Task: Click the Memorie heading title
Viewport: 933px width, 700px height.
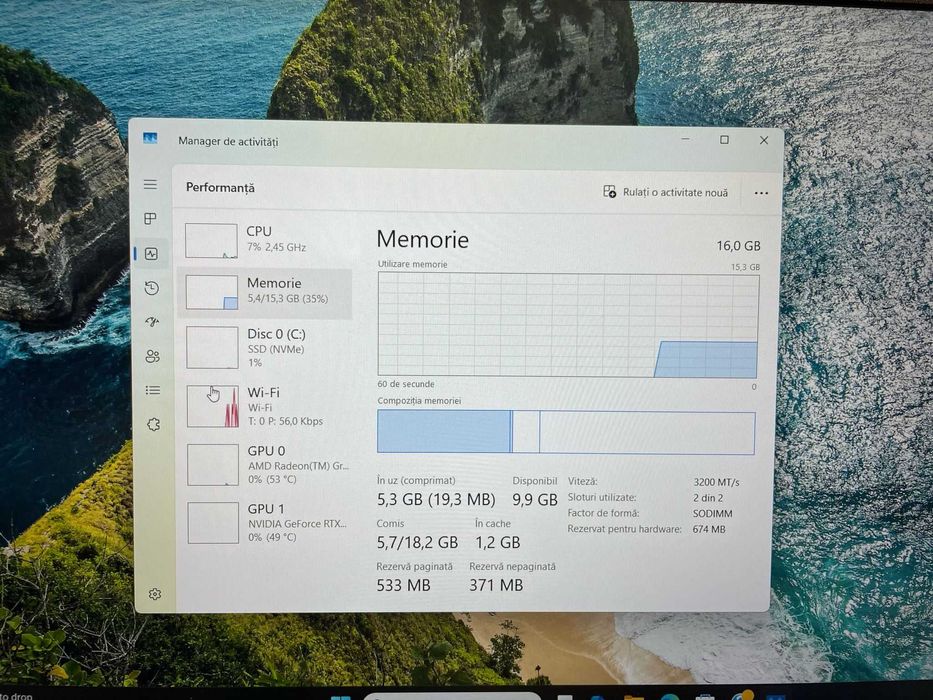Action: pyautogui.click(x=422, y=239)
